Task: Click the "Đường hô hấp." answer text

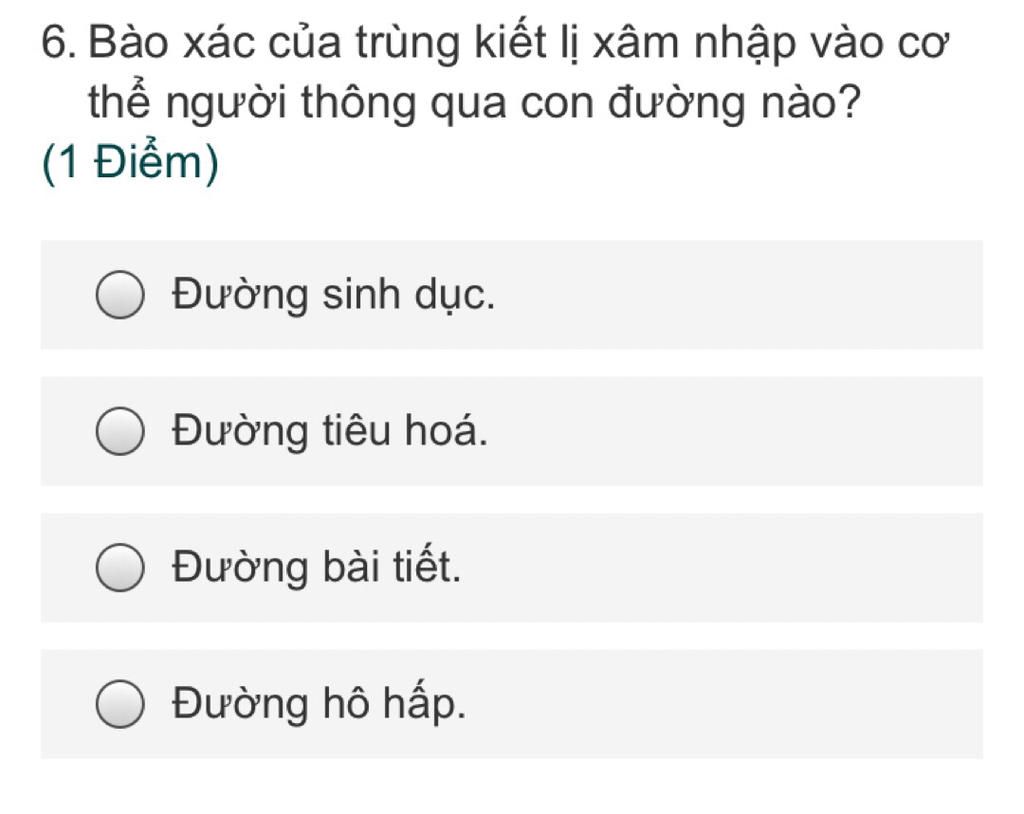Action: (319, 704)
